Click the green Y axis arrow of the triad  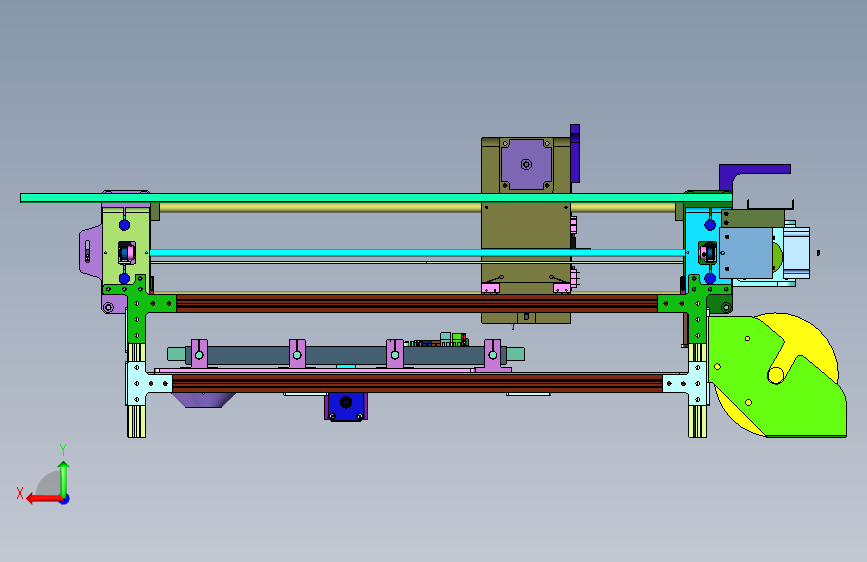(x=64, y=479)
